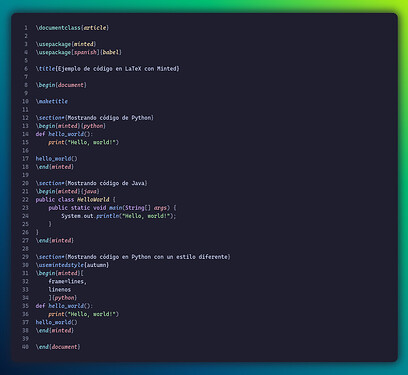Click the \end{document} line
This screenshot has height=375, width=408.
[58, 347]
